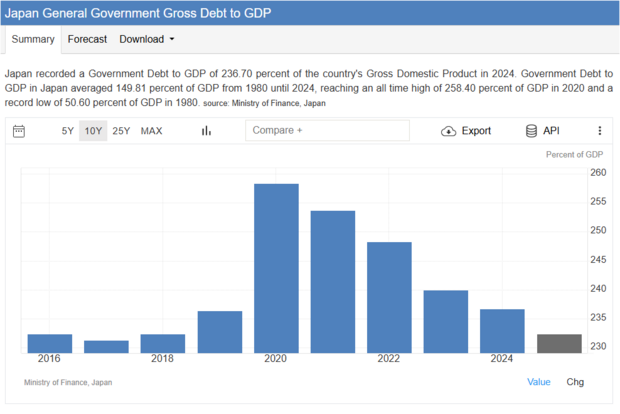Open the three-dot more options menu

tap(600, 131)
